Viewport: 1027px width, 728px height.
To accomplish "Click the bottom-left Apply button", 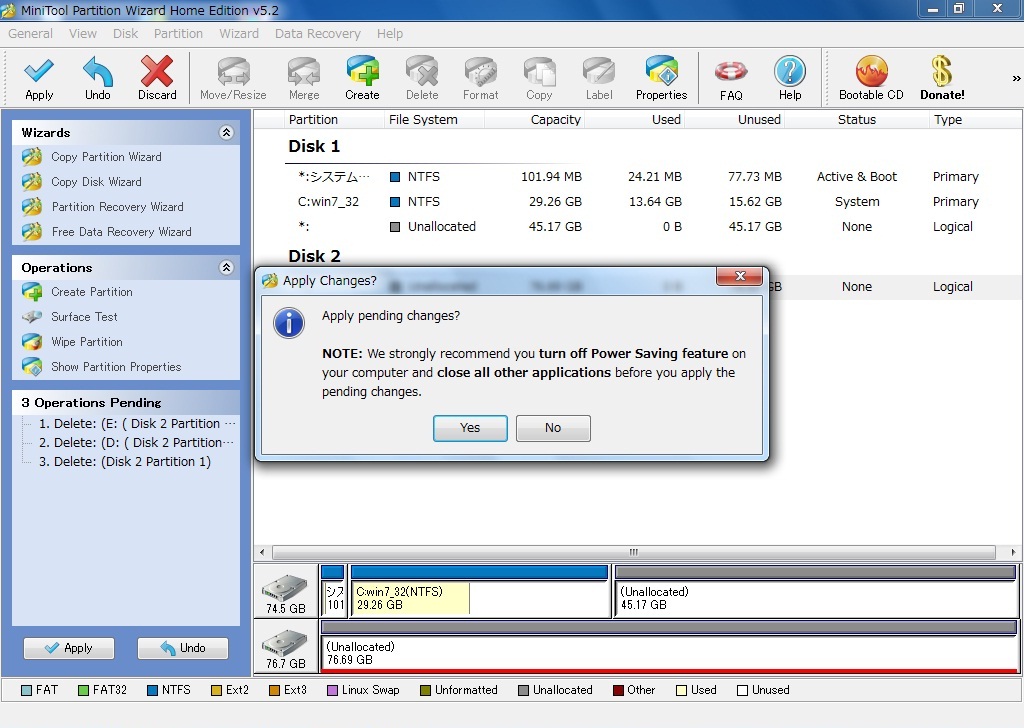I will 69,648.
